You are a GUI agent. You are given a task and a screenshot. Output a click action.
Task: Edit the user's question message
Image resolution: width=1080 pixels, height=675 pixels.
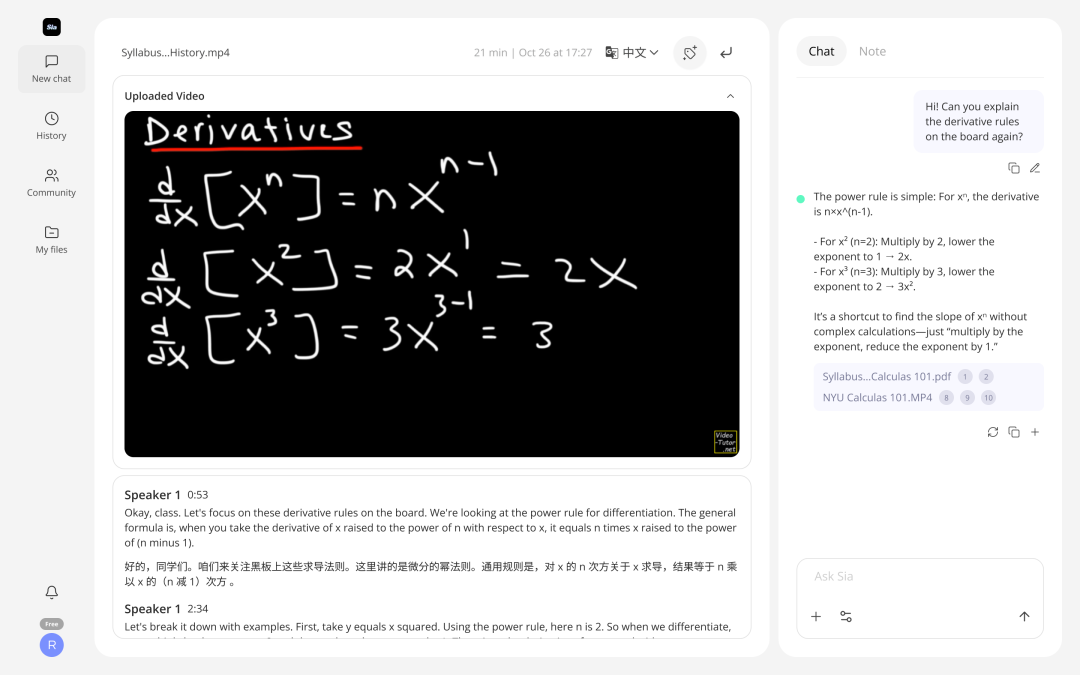1035,168
